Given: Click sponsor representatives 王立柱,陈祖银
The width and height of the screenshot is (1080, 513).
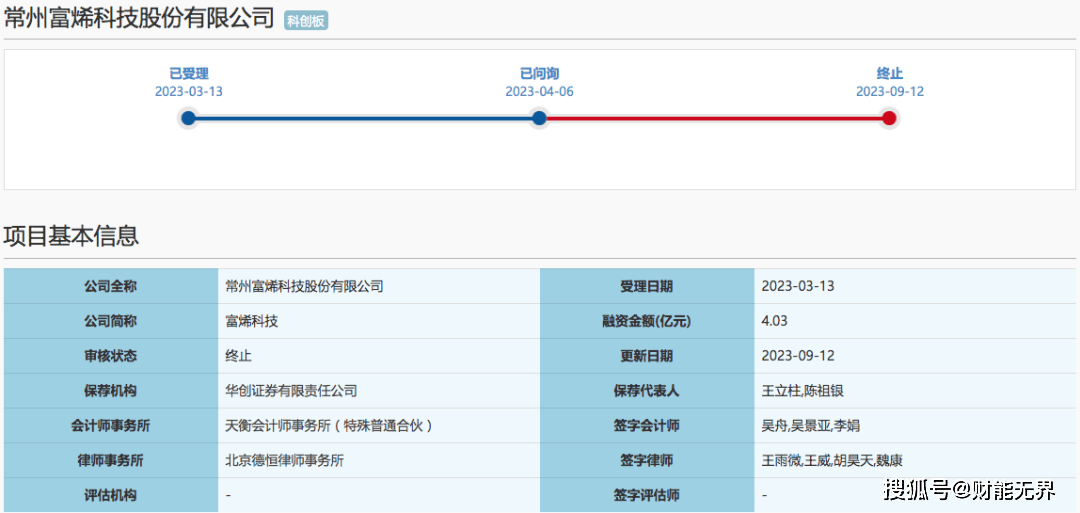Looking at the screenshot, I should [x=803, y=391].
